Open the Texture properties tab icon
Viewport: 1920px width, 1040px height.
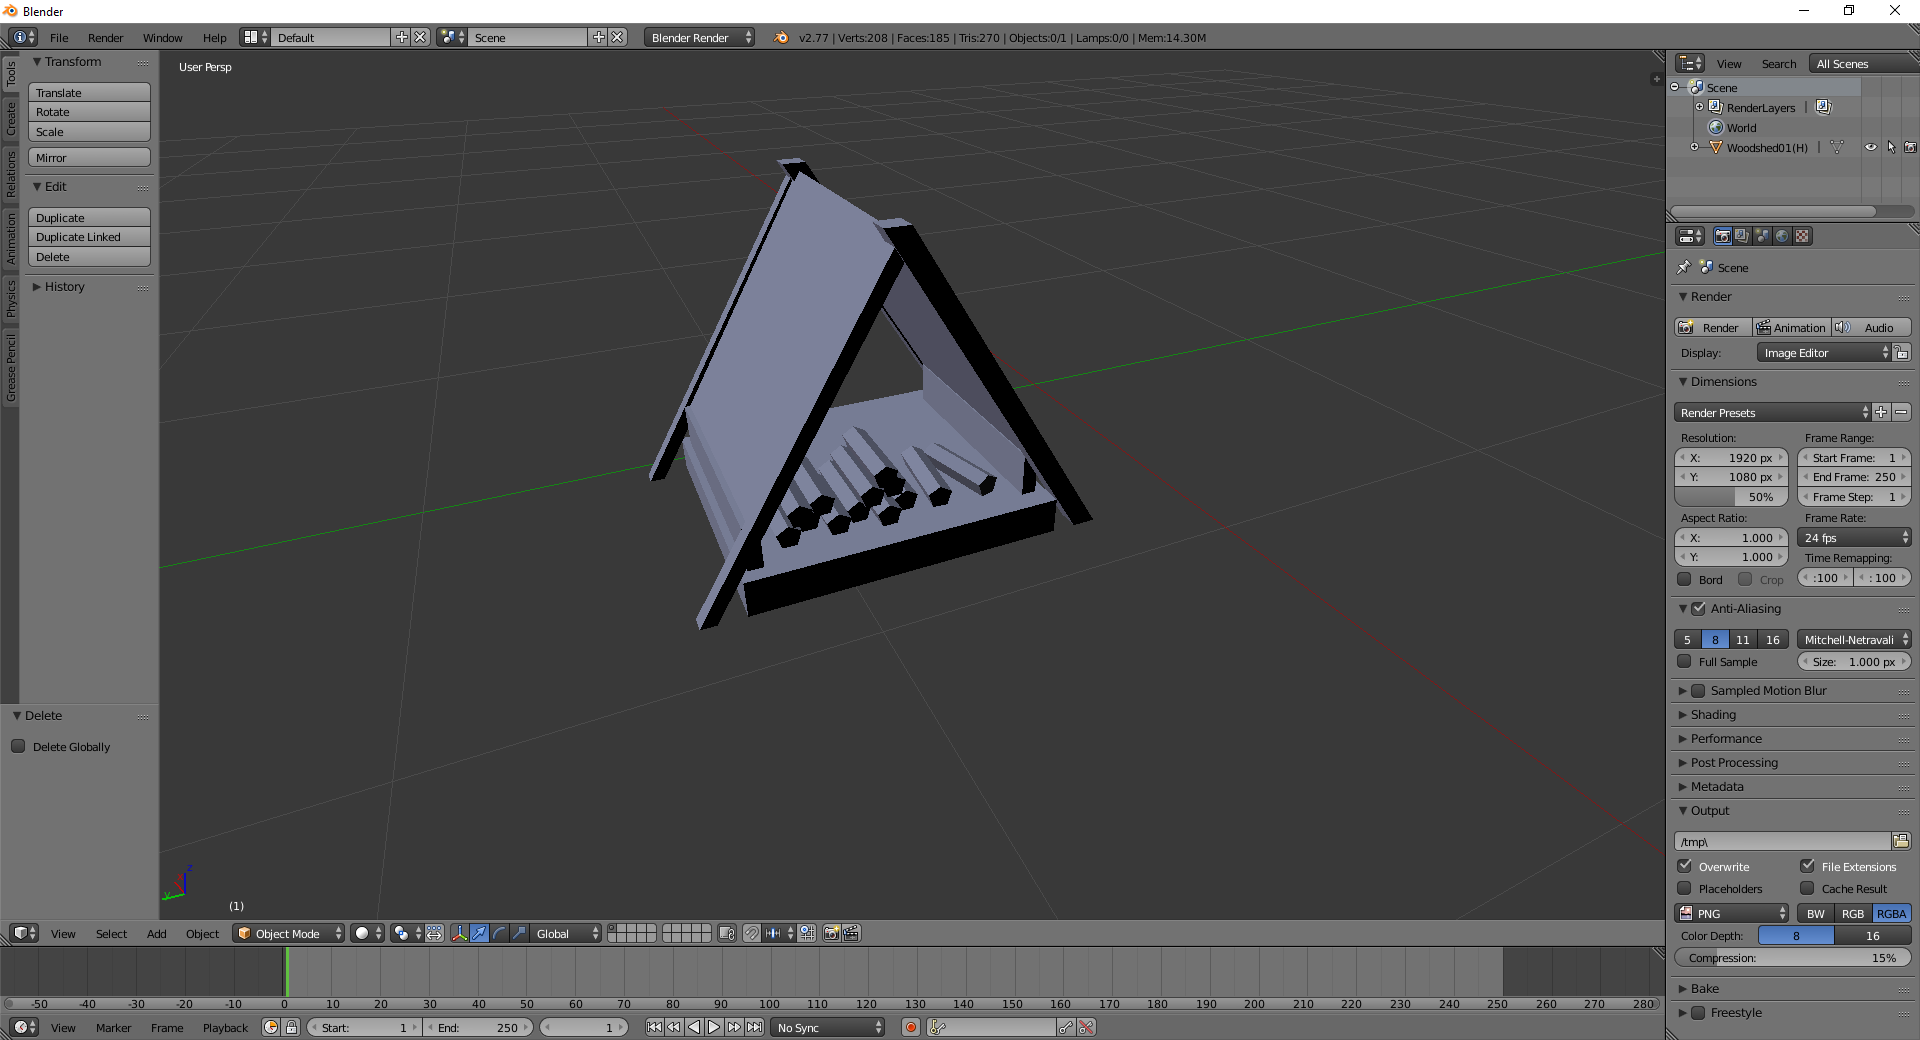(1802, 237)
